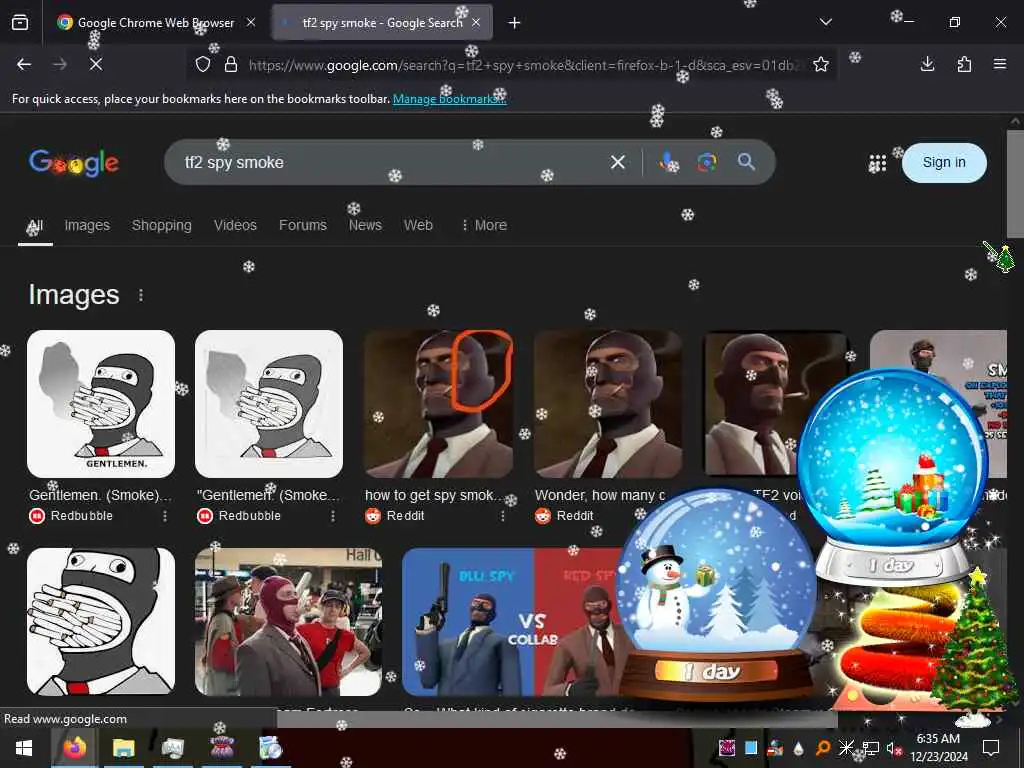Viewport: 1024px width, 768px height.
Task: Open options for first Redbubble result
Action: point(165,516)
